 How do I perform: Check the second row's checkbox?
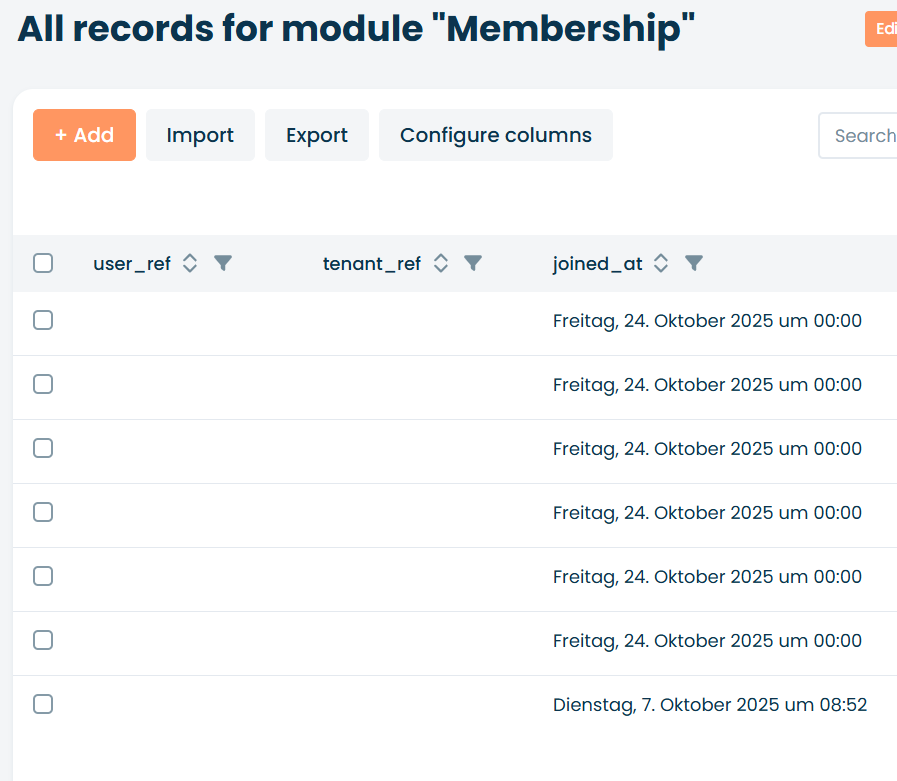43,384
